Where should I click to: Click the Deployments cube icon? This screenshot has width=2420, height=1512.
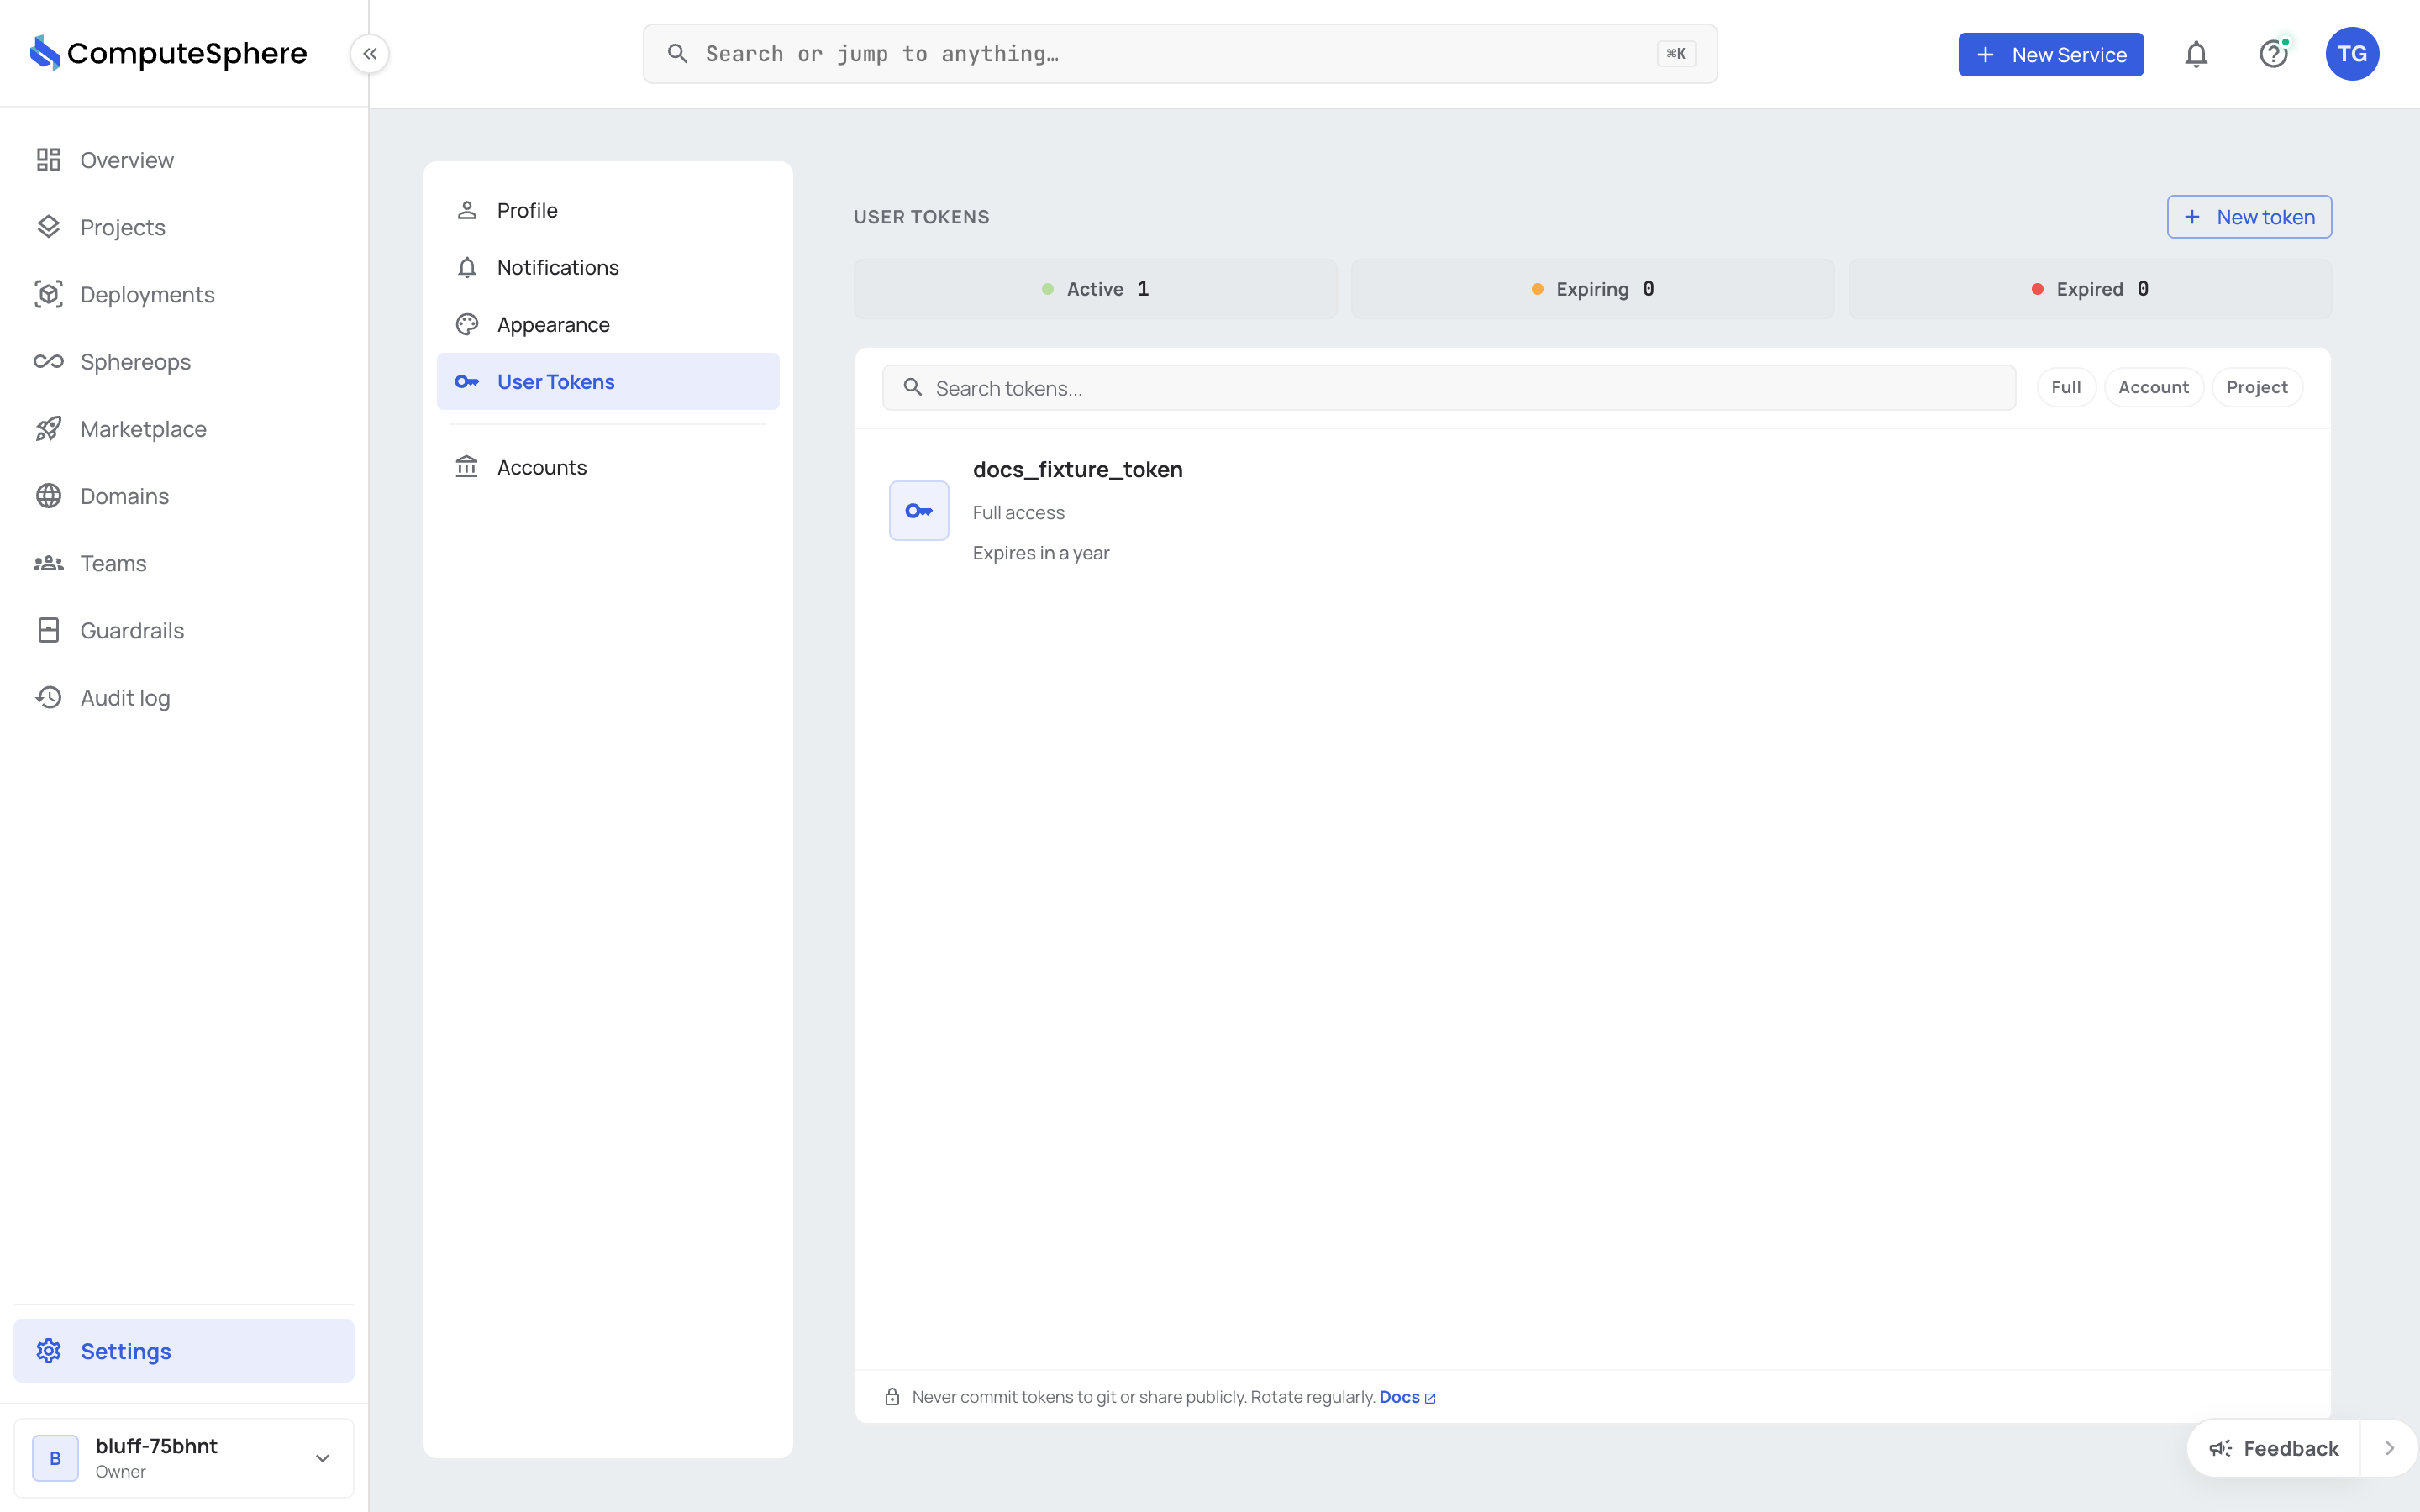coord(48,294)
